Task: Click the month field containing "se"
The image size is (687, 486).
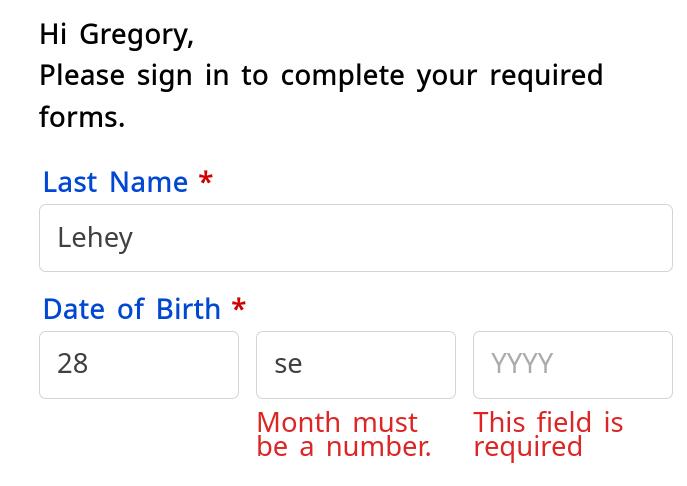Action: [x=355, y=364]
